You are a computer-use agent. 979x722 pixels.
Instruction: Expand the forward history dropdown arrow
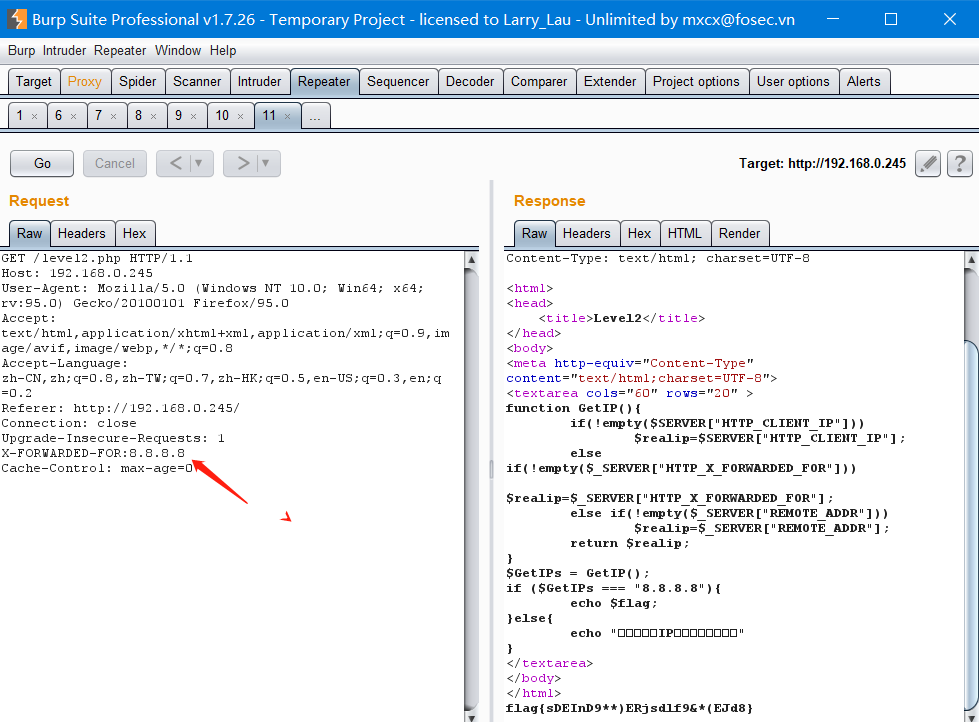(266, 164)
